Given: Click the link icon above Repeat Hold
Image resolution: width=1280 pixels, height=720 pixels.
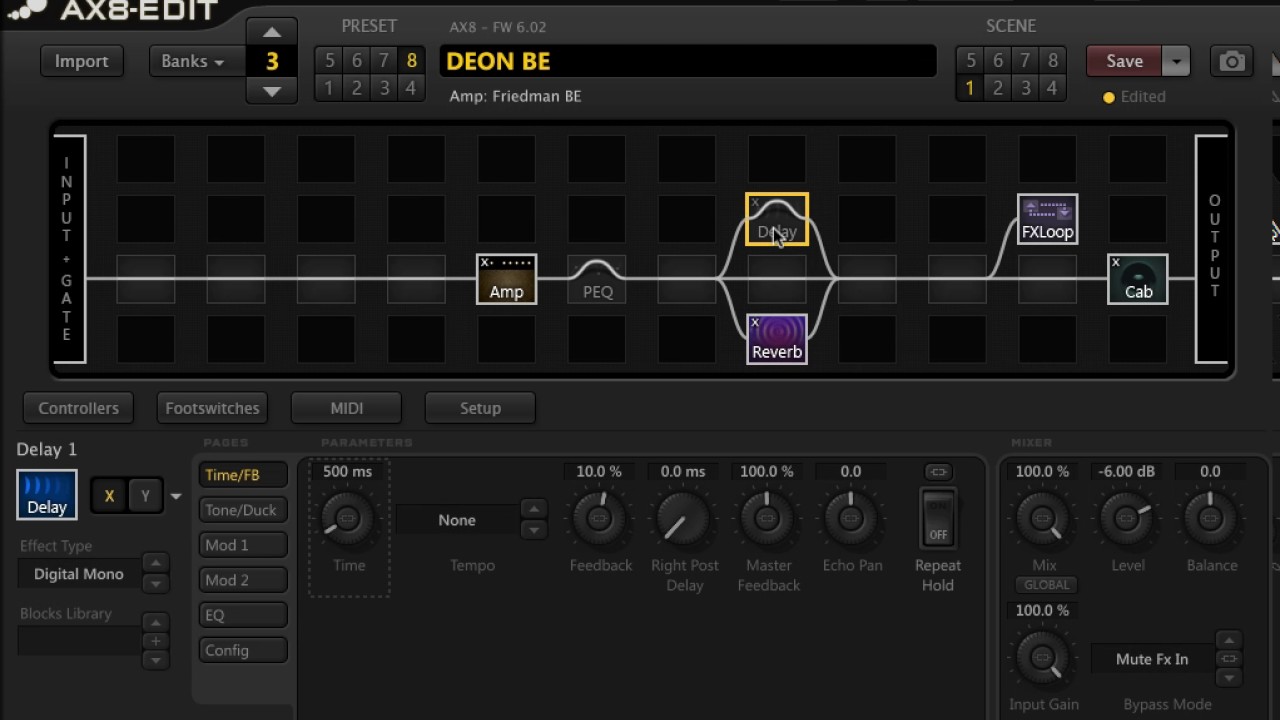Looking at the screenshot, I should 937,471.
